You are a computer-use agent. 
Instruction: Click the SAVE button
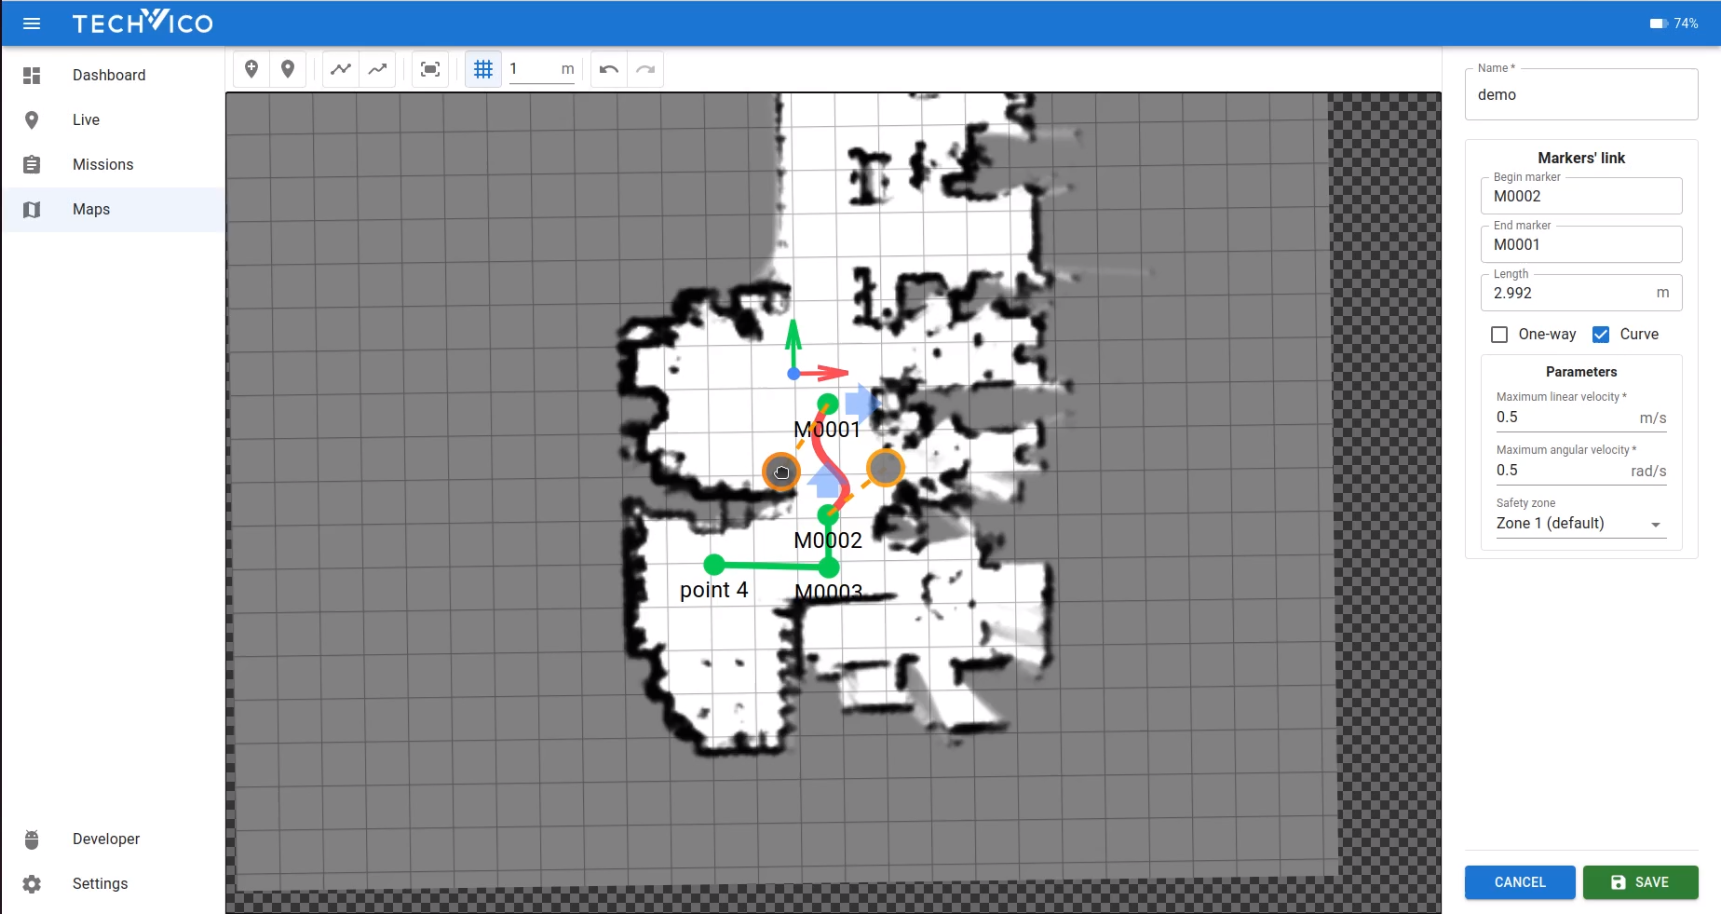(1640, 882)
